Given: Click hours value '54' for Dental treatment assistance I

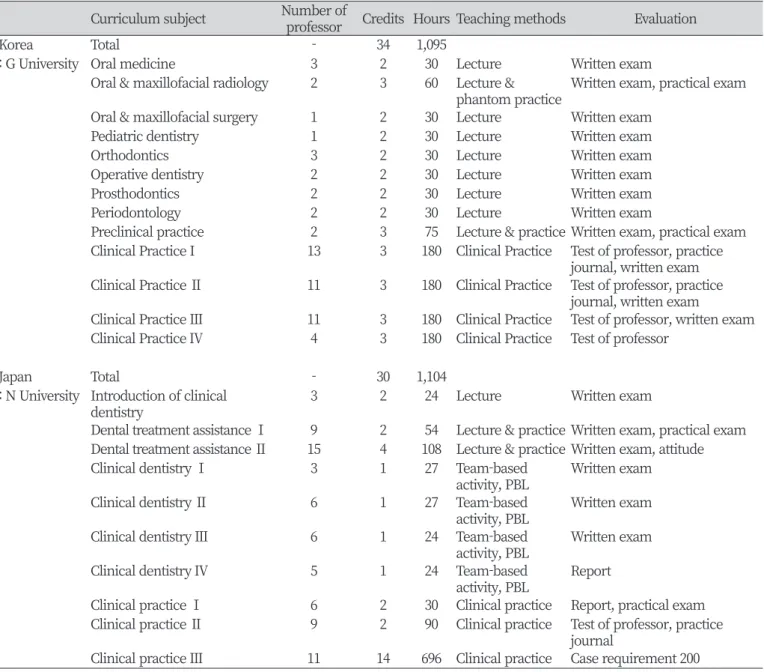Looking at the screenshot, I should coord(431,430).
